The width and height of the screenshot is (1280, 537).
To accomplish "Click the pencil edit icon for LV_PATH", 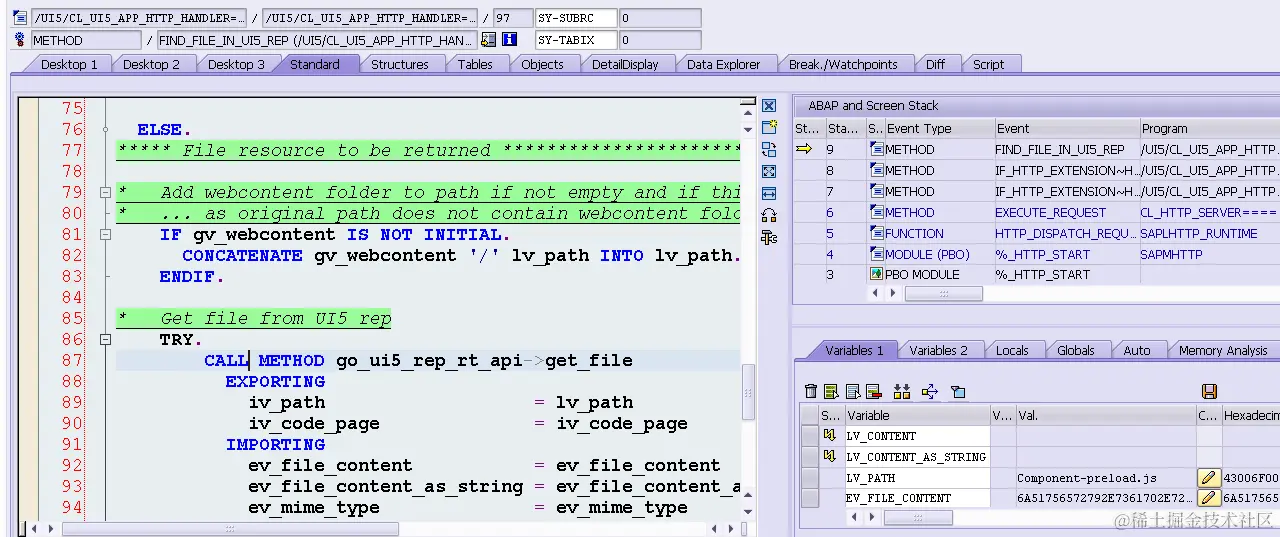I will (1209, 478).
